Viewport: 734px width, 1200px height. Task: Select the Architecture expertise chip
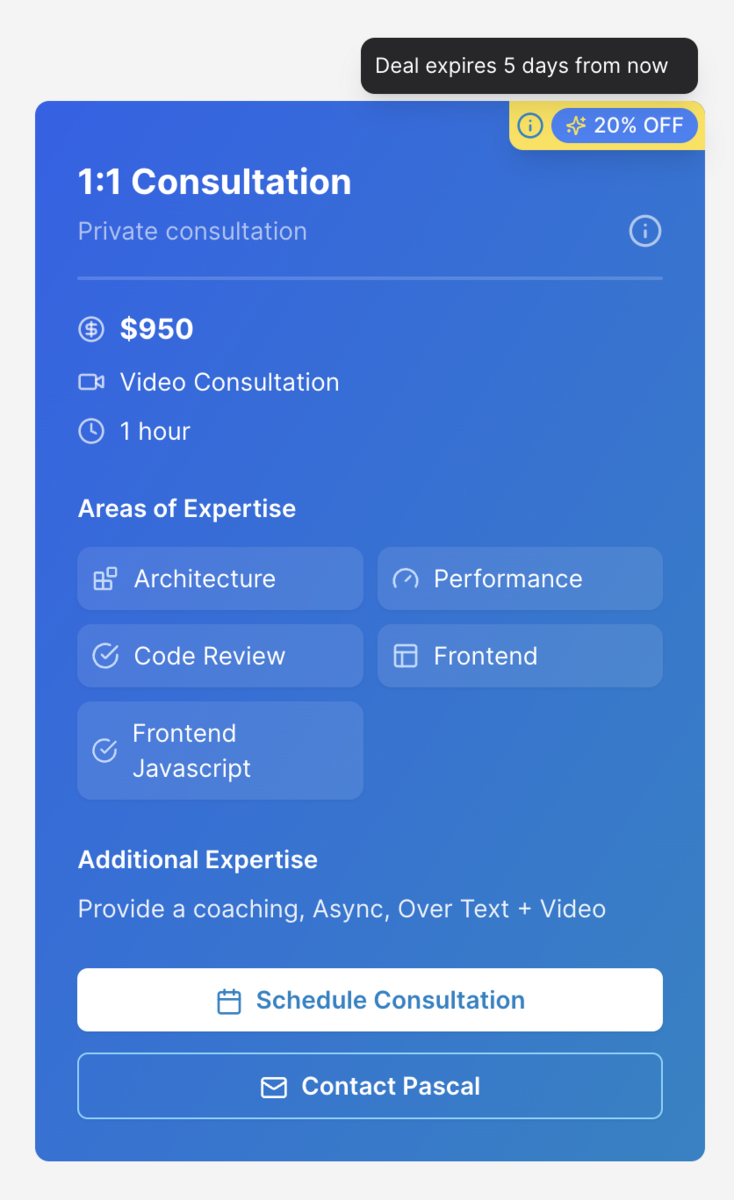click(x=220, y=579)
